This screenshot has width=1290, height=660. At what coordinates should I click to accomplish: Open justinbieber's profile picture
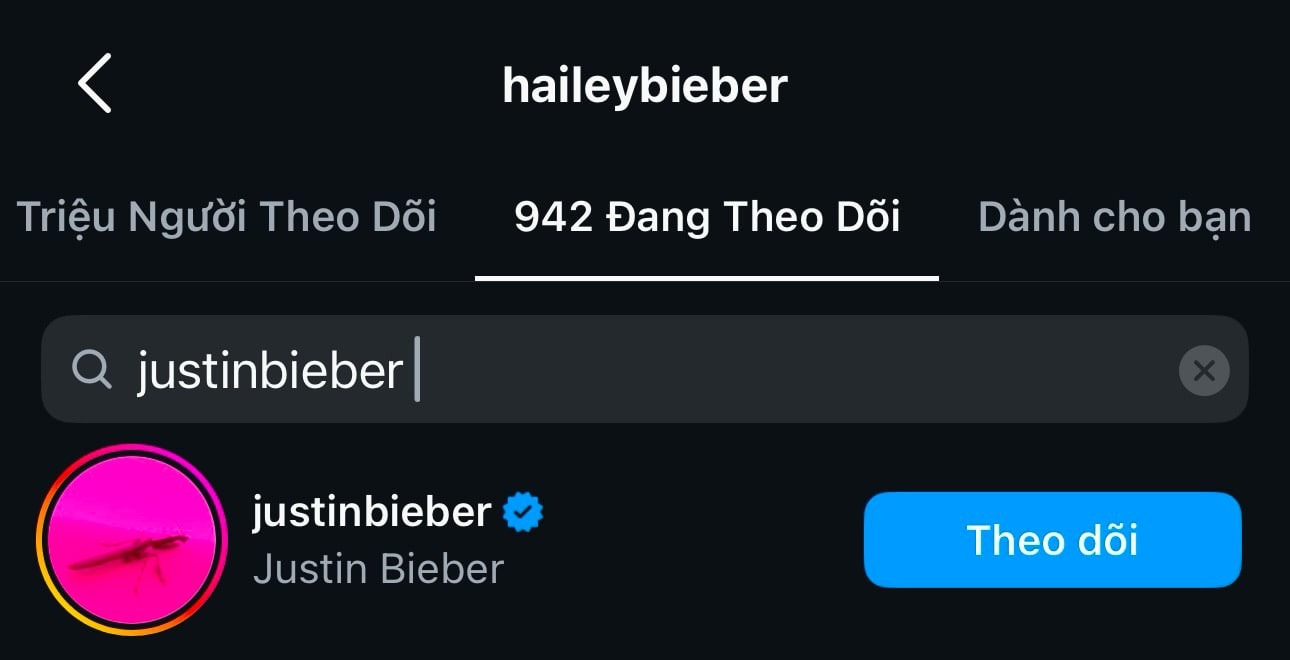point(132,540)
